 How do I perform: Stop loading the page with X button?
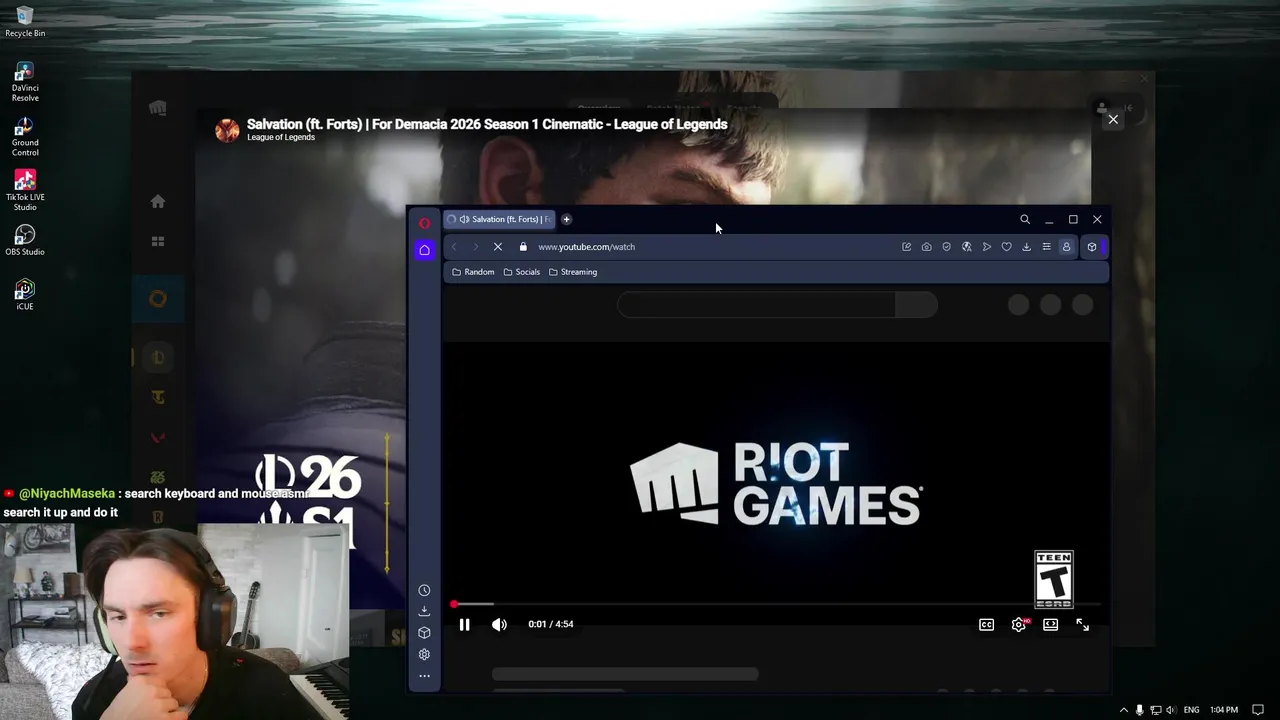point(498,247)
